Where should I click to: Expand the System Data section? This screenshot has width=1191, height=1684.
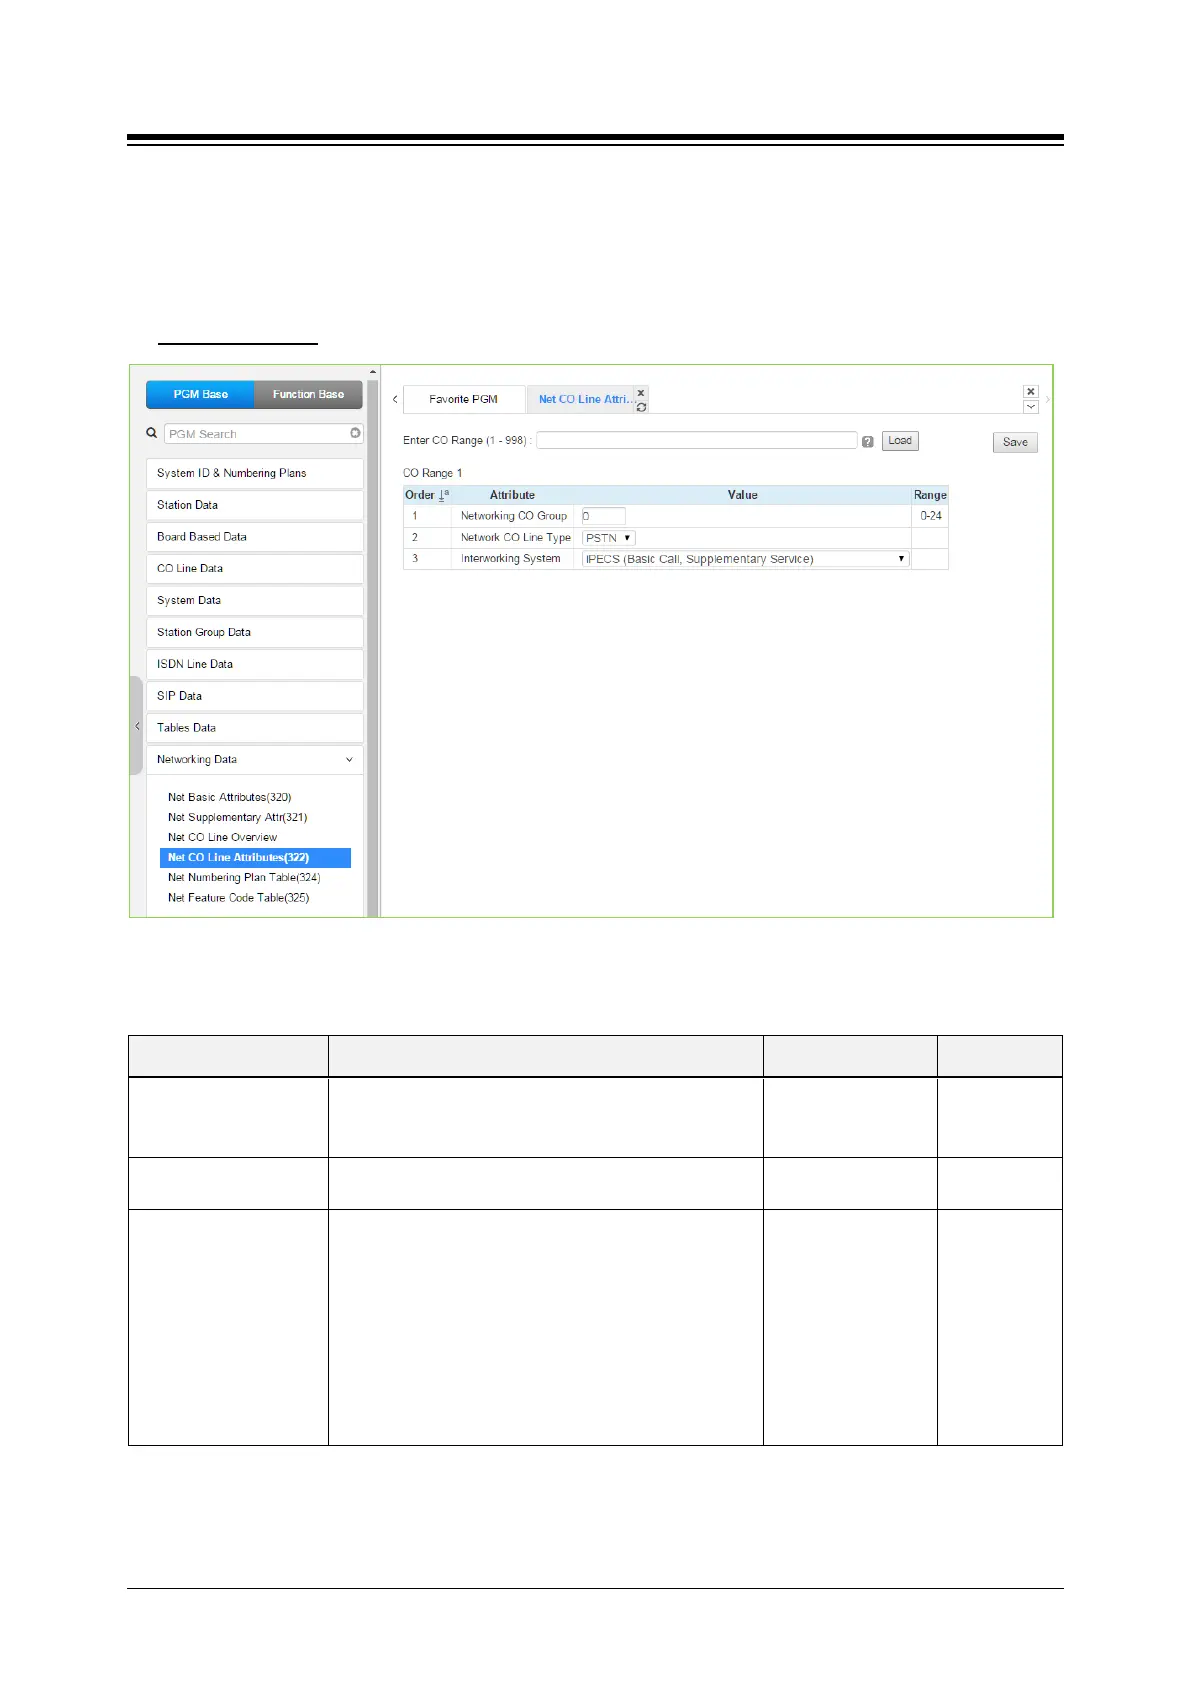254,600
